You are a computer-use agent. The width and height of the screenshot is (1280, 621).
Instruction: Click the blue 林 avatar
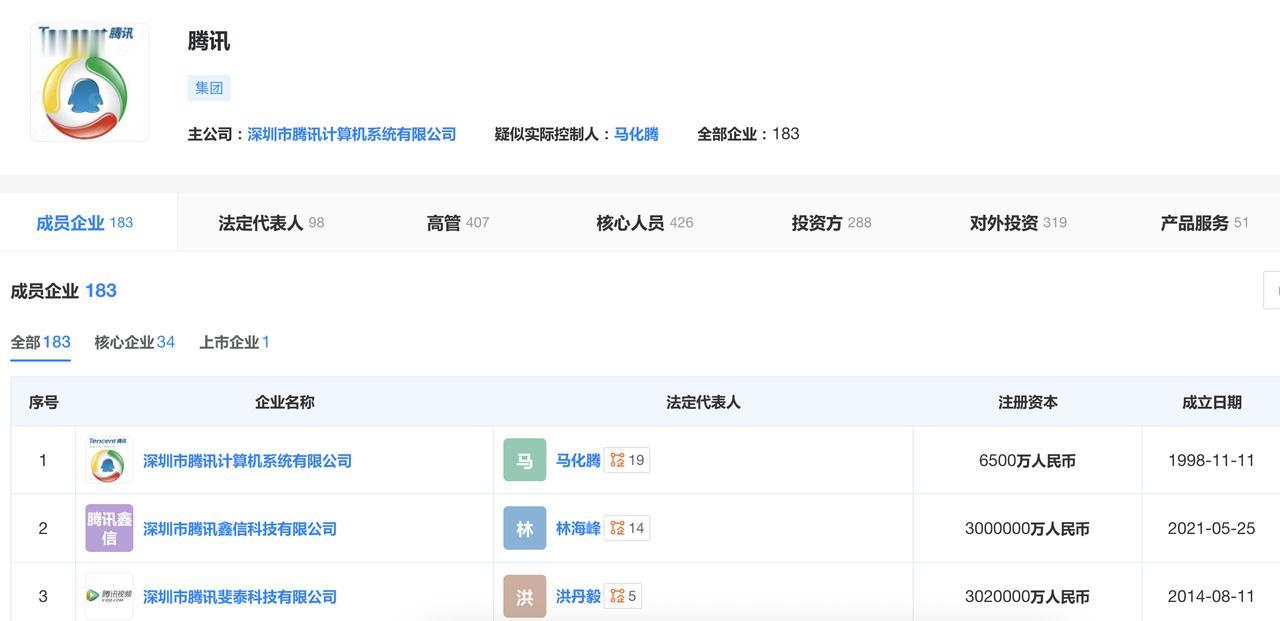click(525, 528)
